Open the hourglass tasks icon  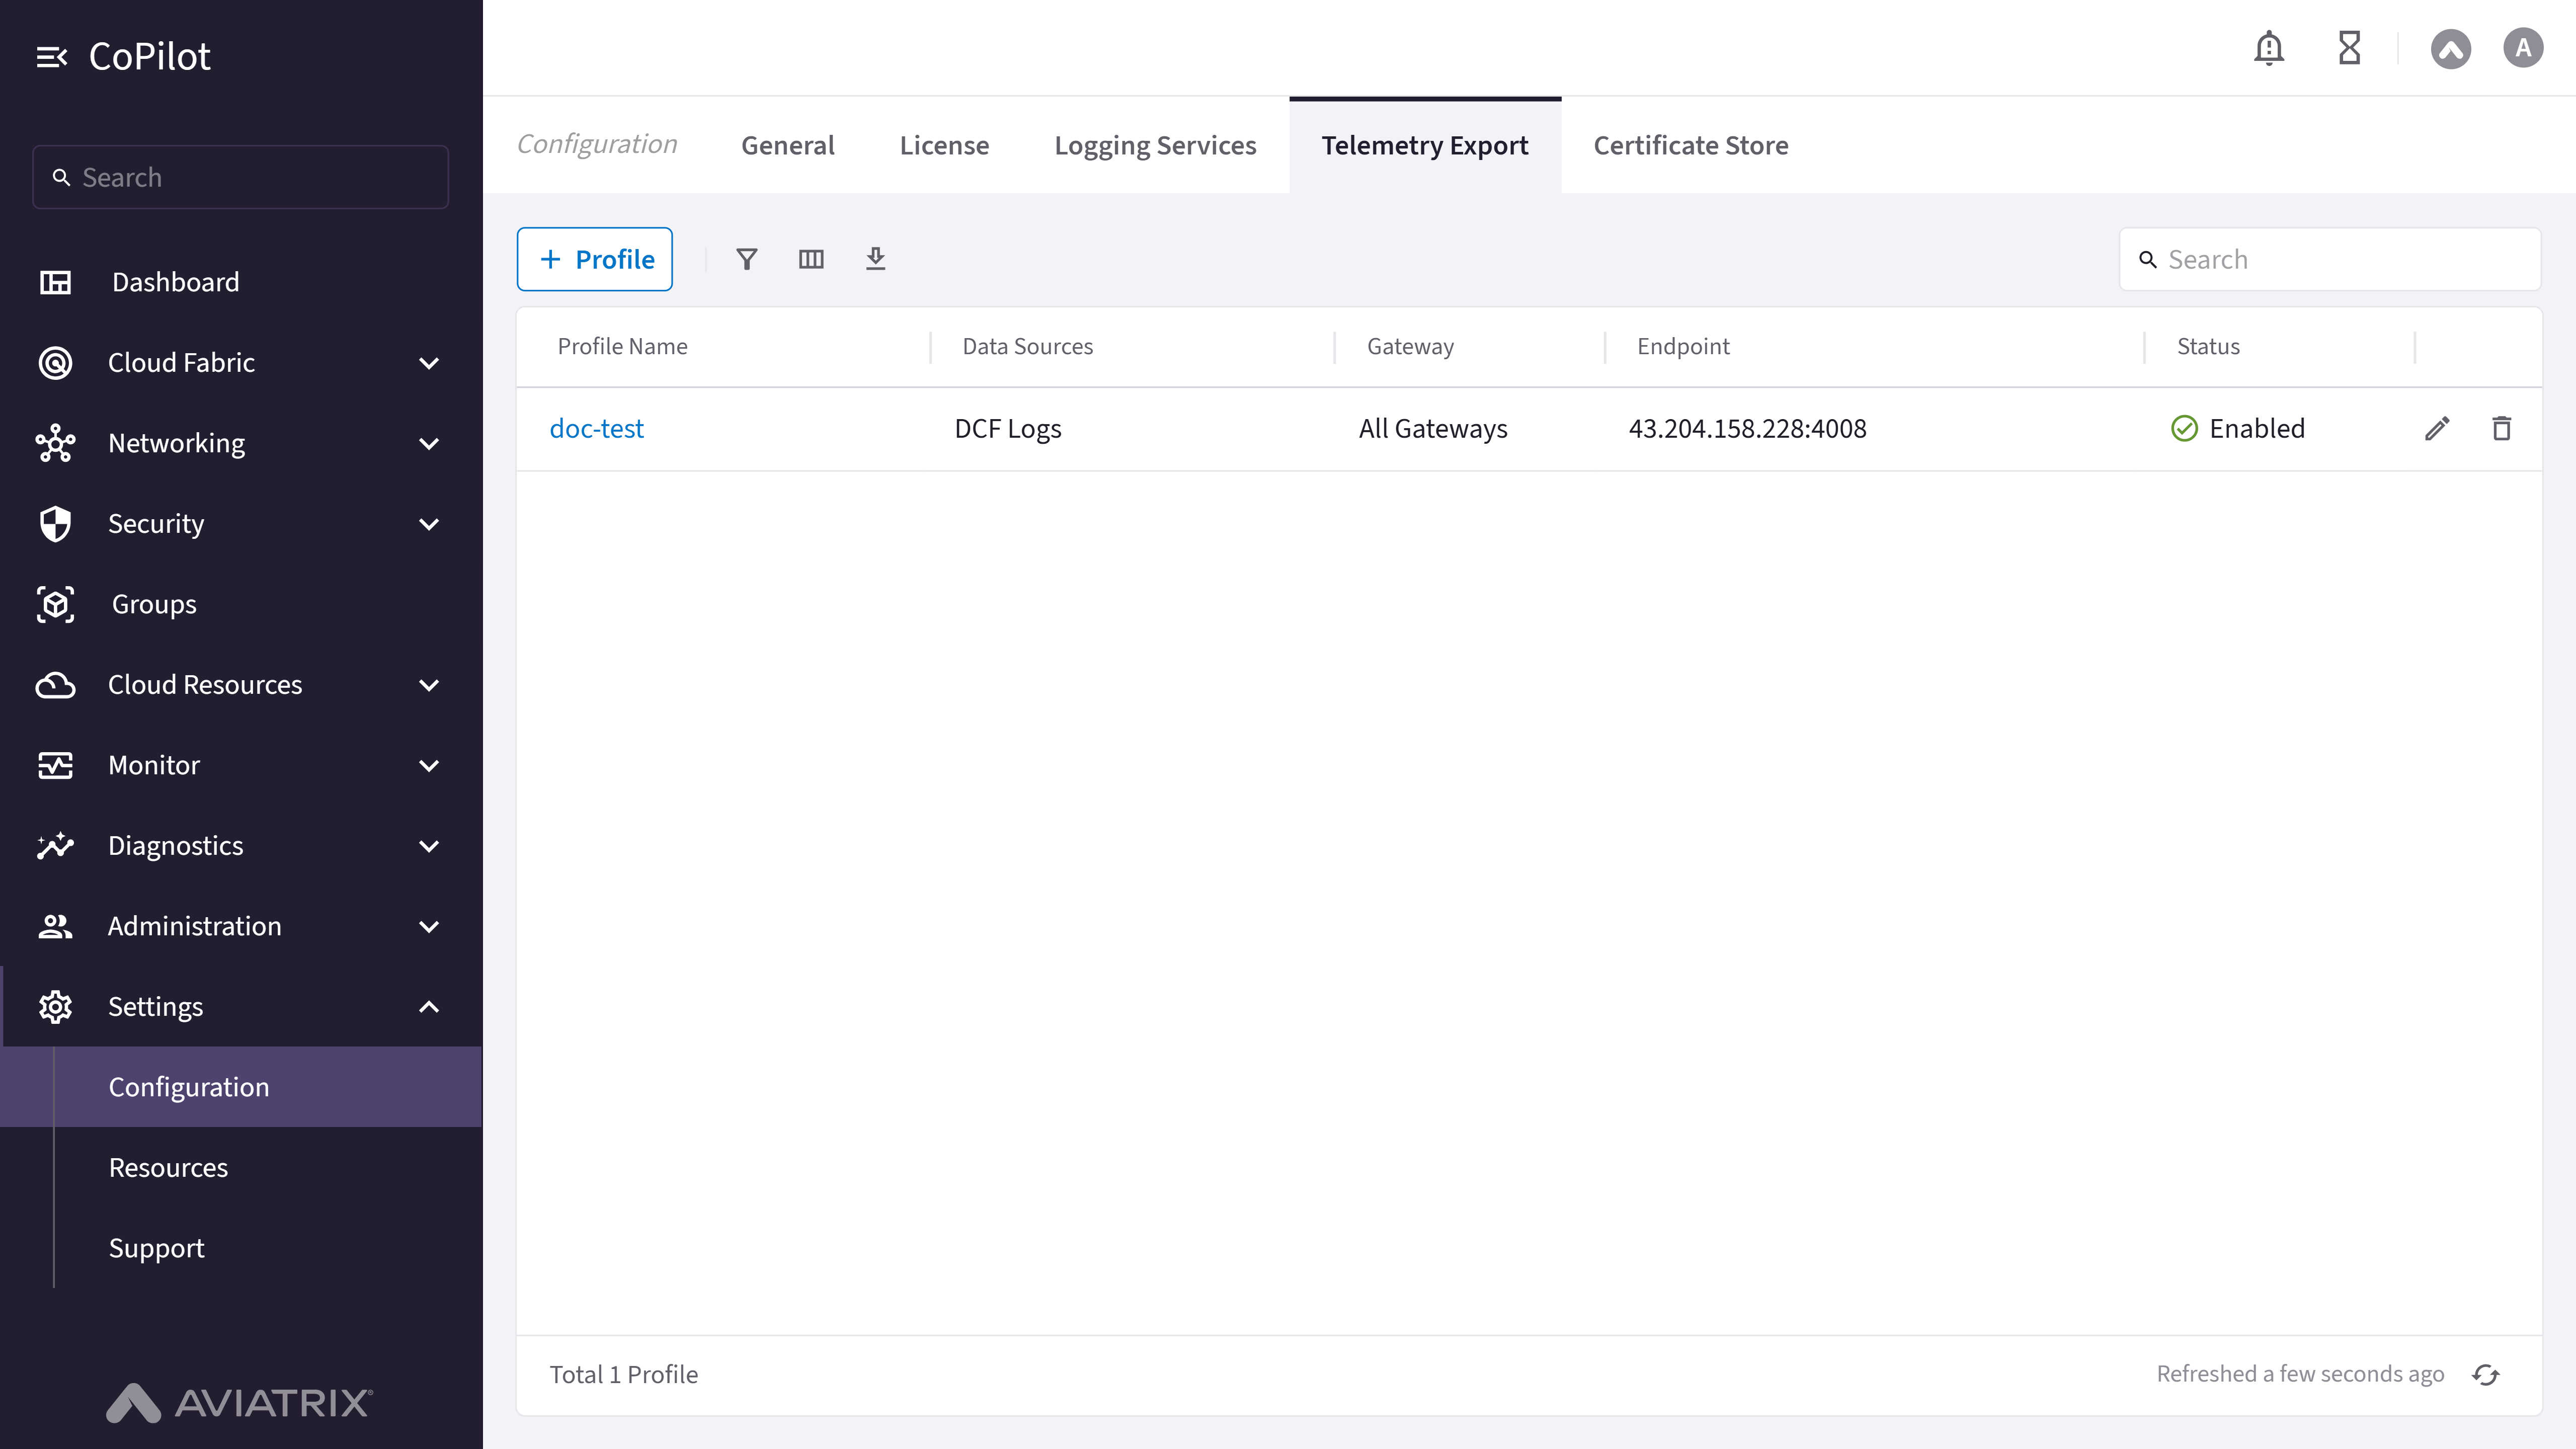2350,48
